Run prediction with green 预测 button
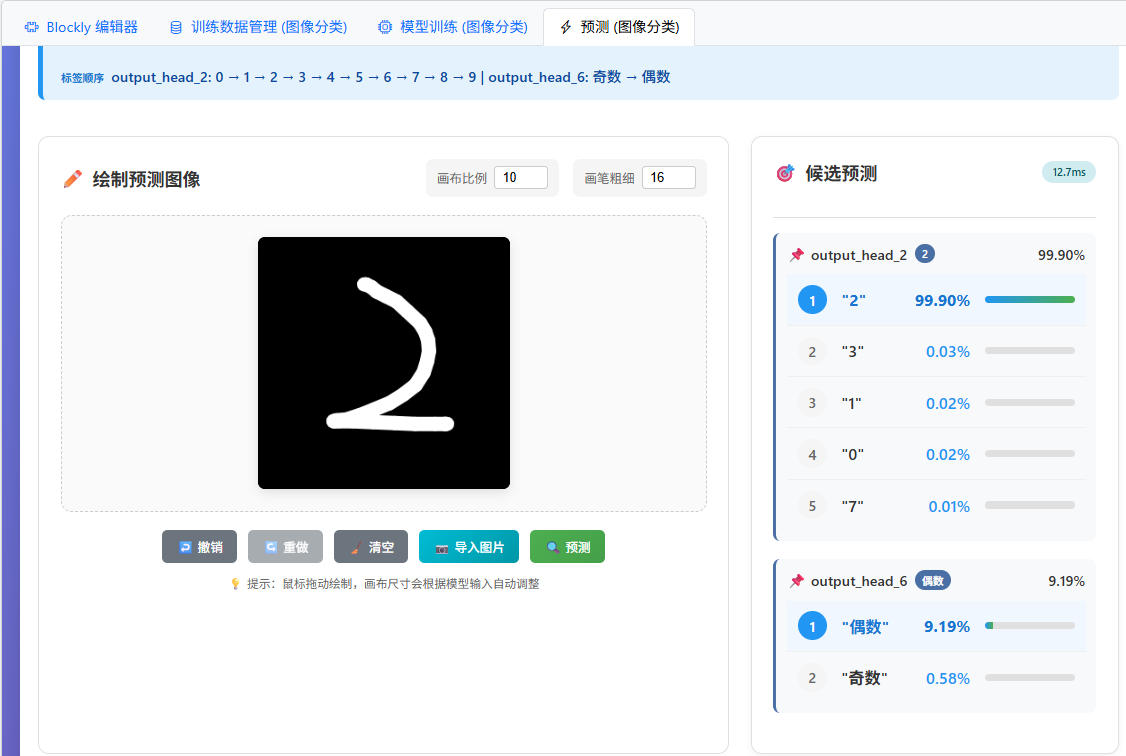 [567, 547]
